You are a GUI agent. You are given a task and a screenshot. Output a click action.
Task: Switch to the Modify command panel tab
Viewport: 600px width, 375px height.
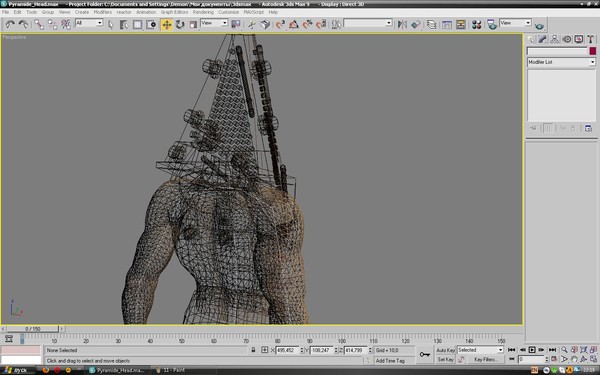(543, 39)
